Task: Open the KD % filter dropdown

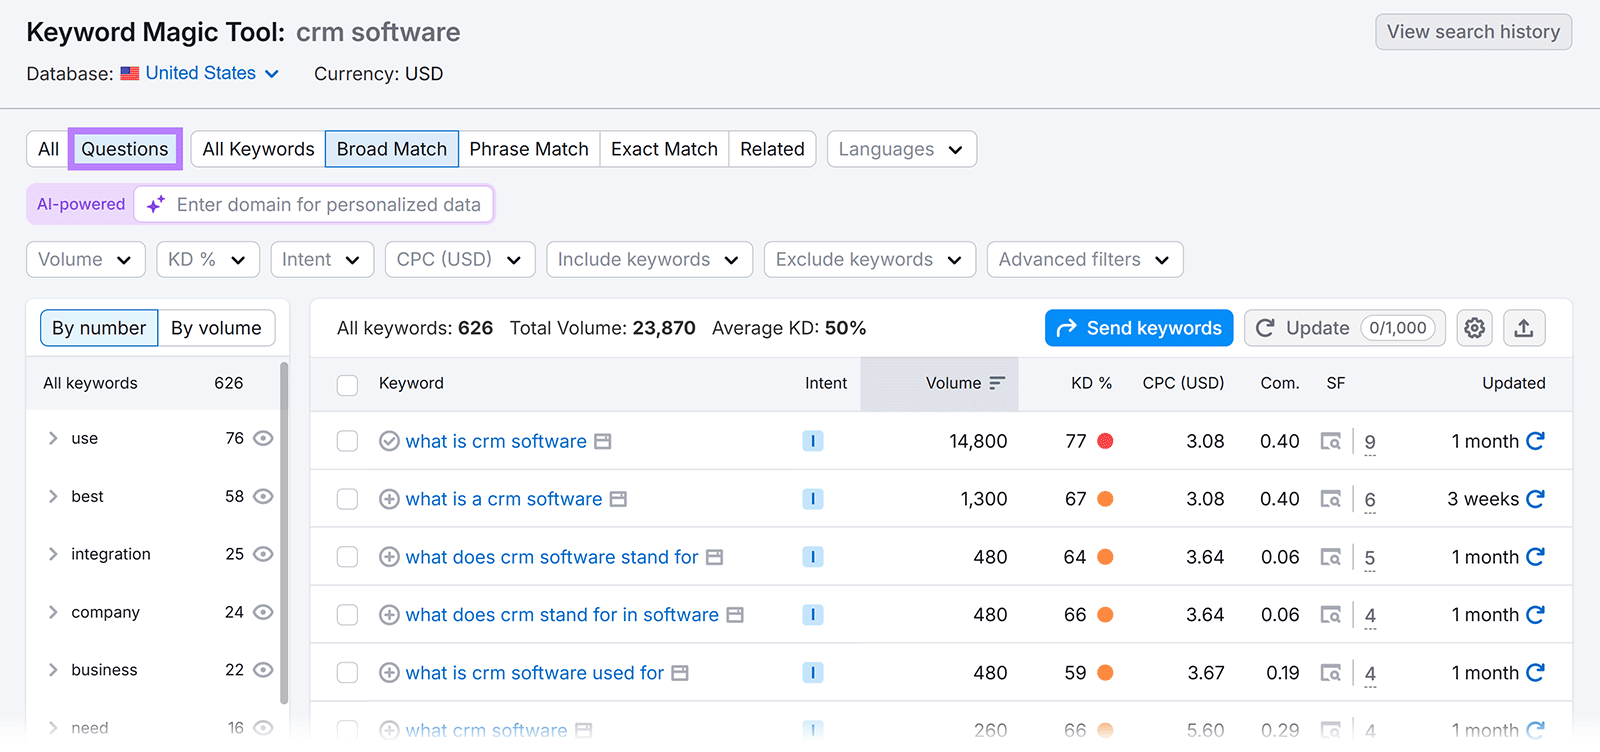Action: tap(208, 259)
